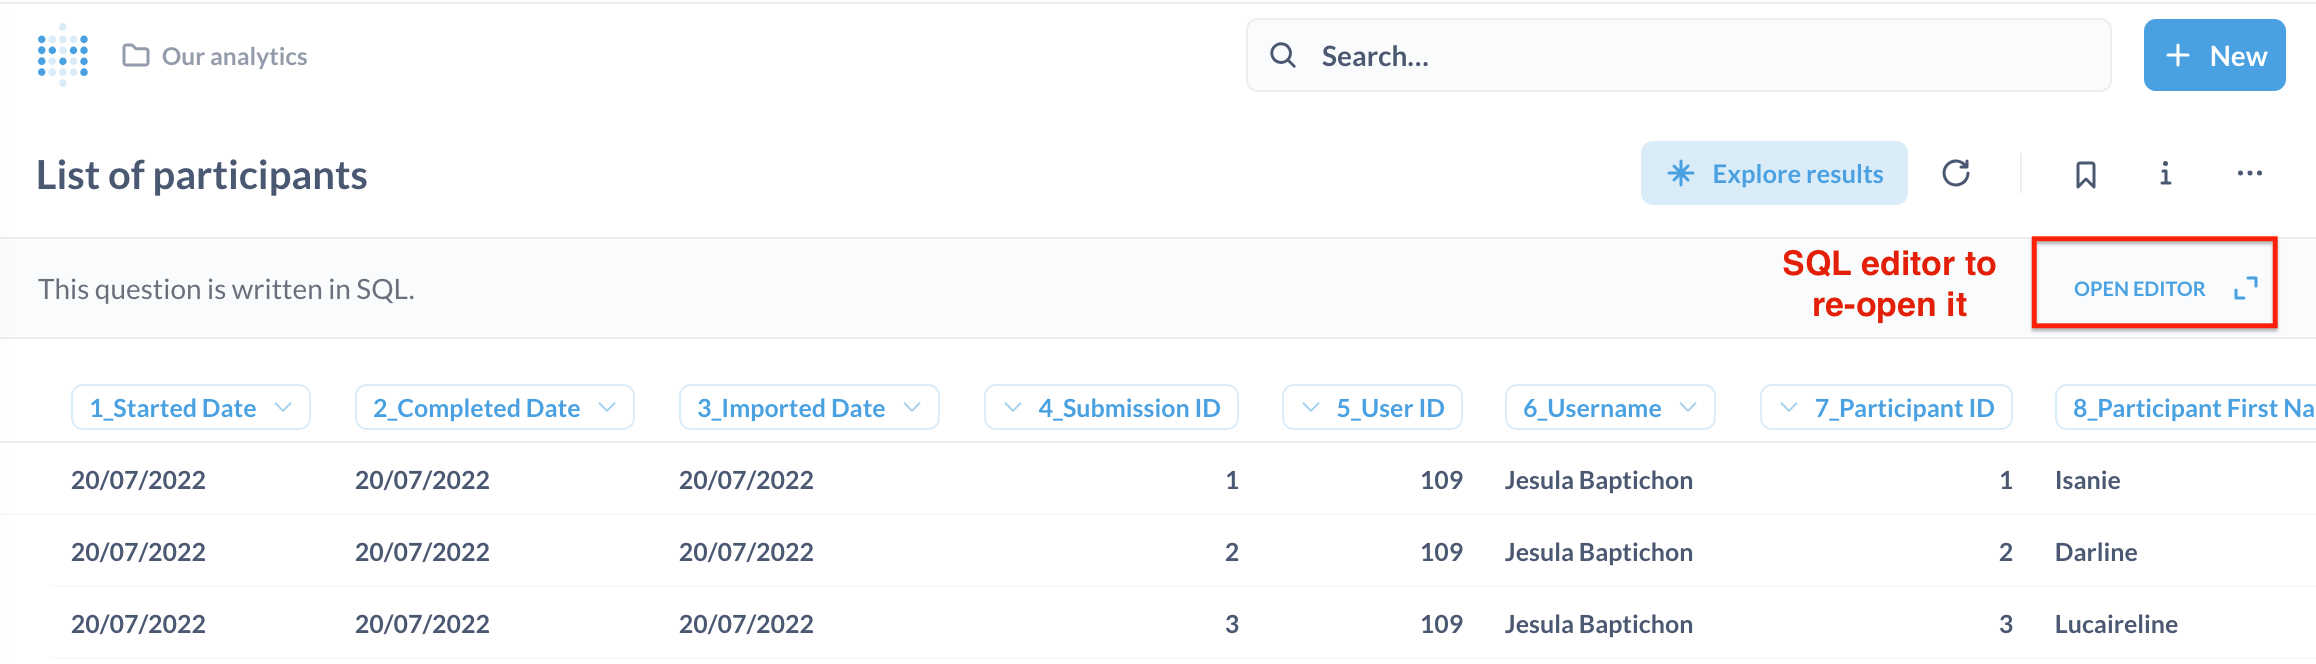Click Started Date in Isanie row
Viewport: 2316px width, 664px height.
[138, 480]
